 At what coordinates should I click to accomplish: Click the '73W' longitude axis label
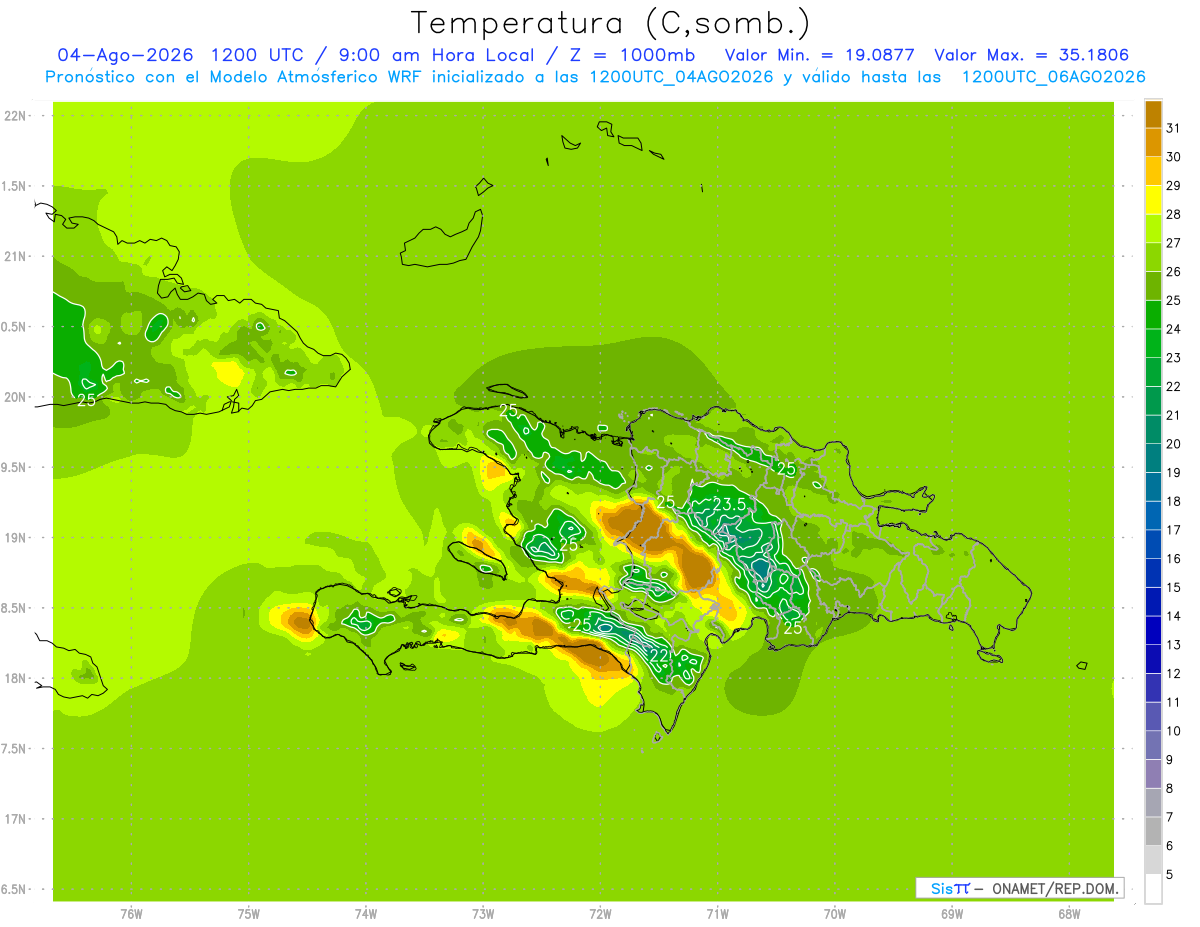coord(483,914)
